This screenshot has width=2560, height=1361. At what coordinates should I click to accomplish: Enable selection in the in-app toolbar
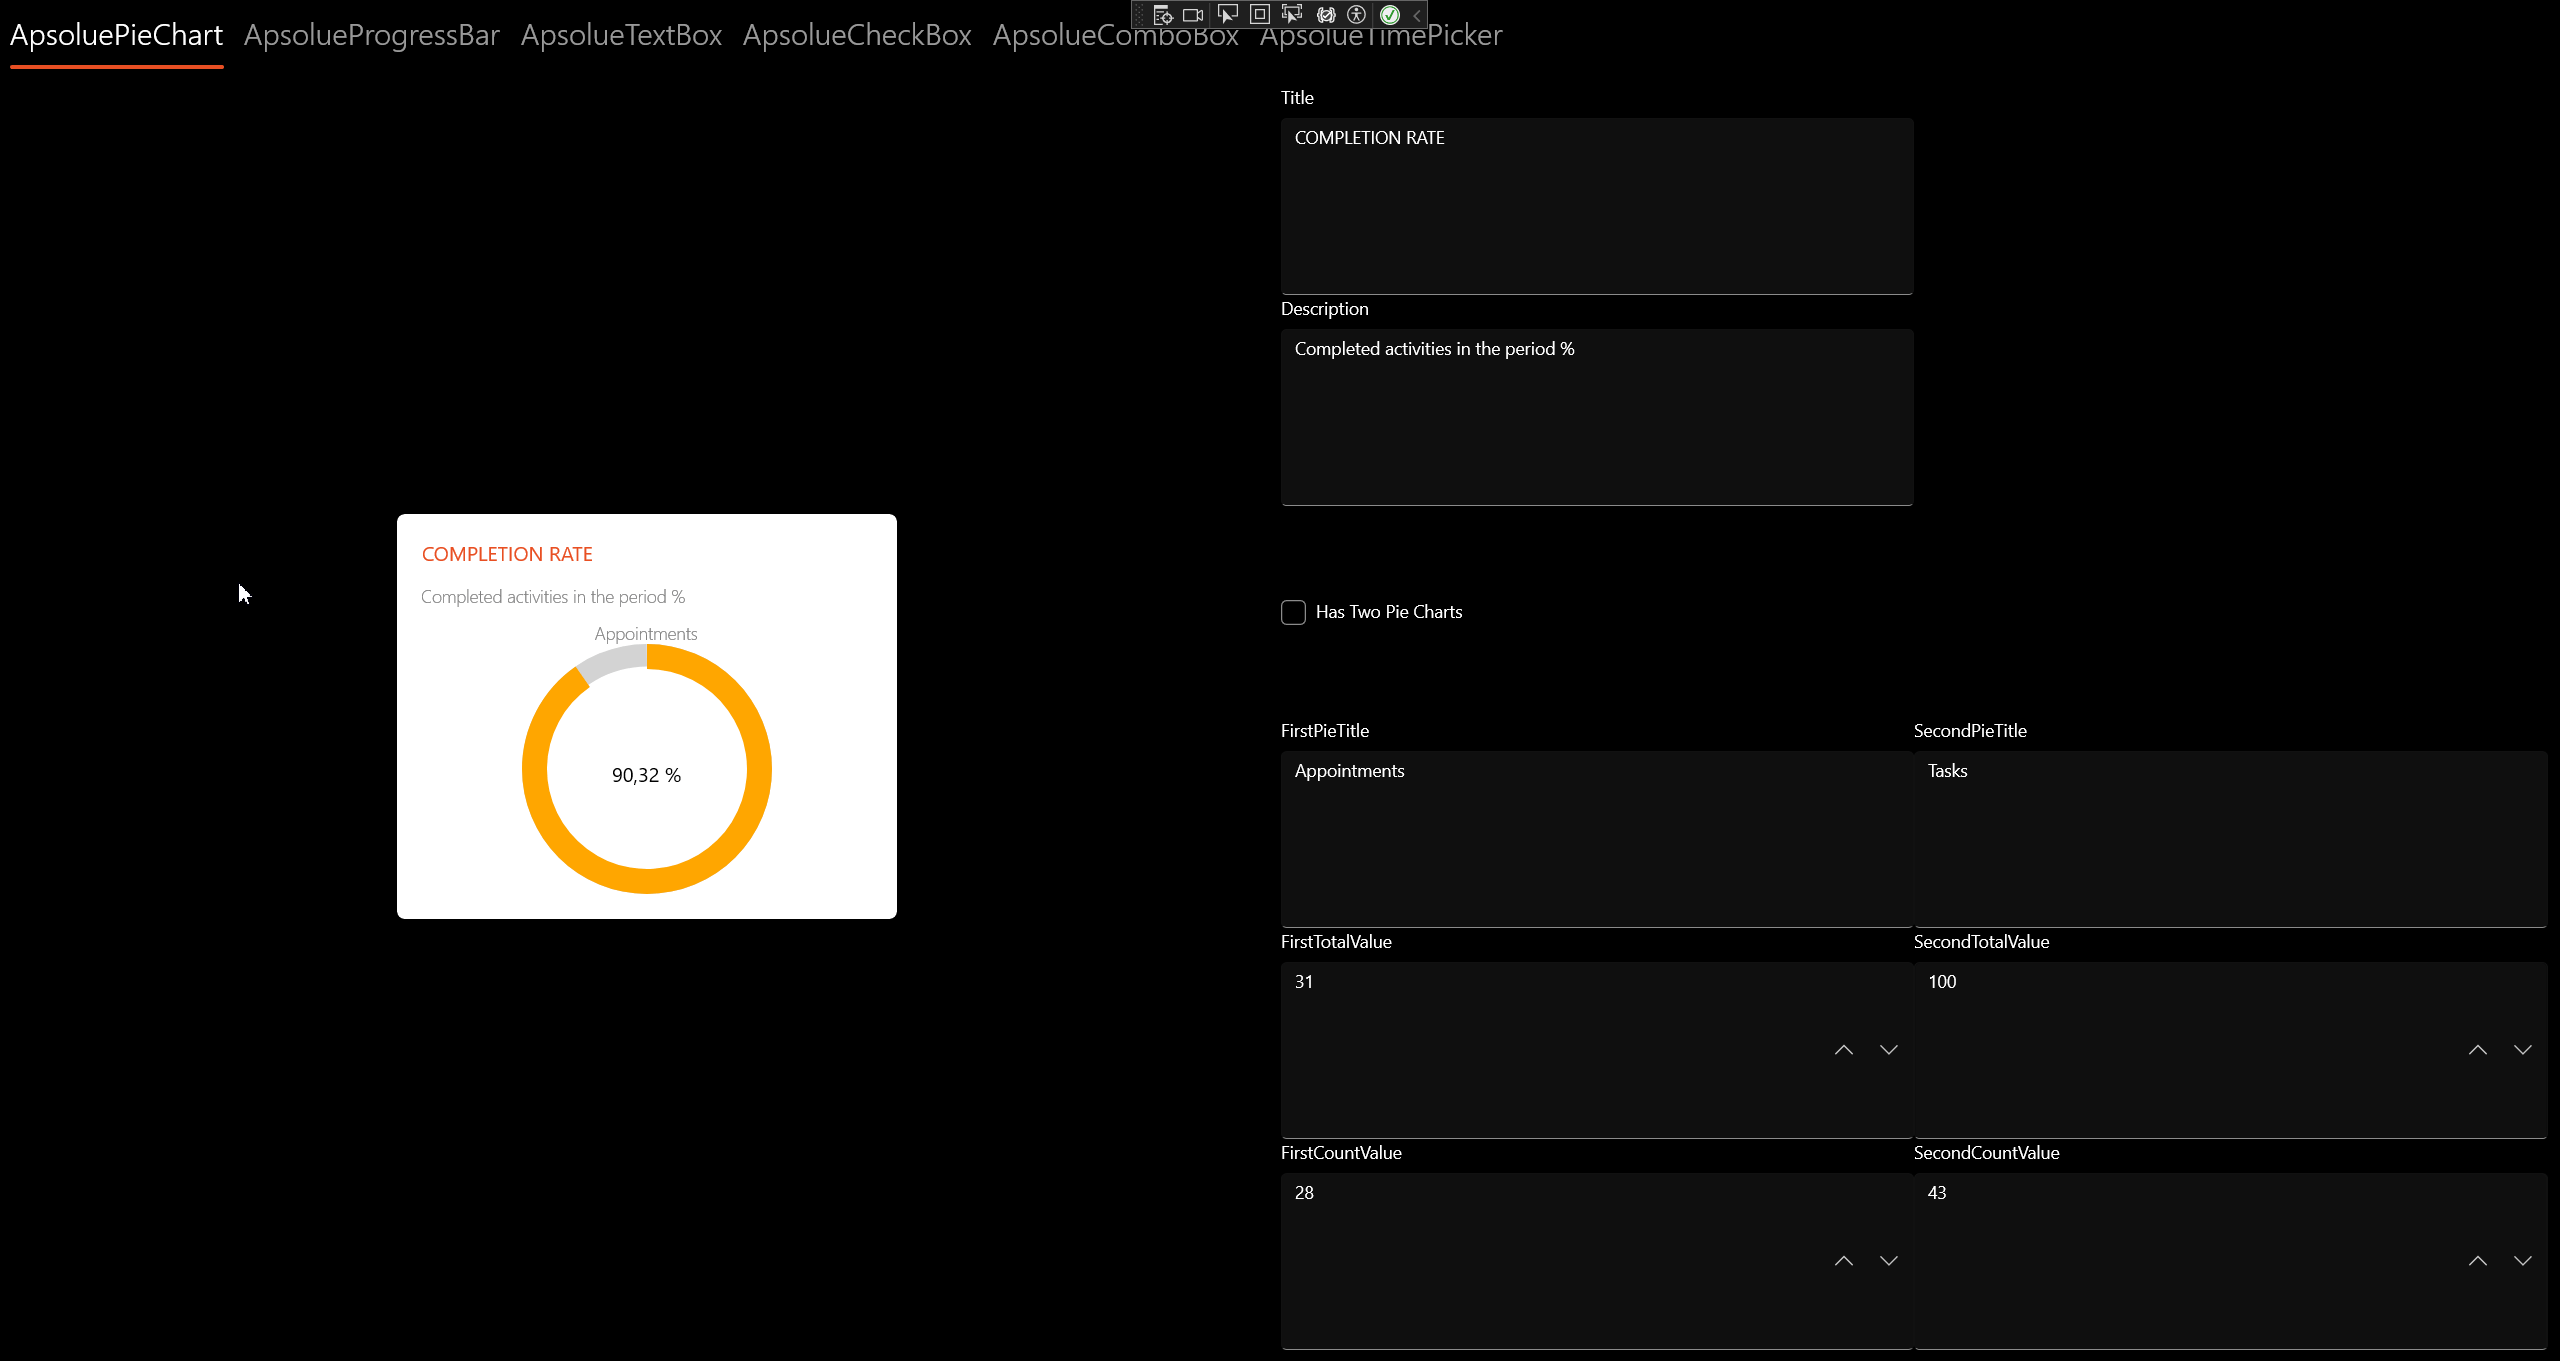tap(1228, 15)
